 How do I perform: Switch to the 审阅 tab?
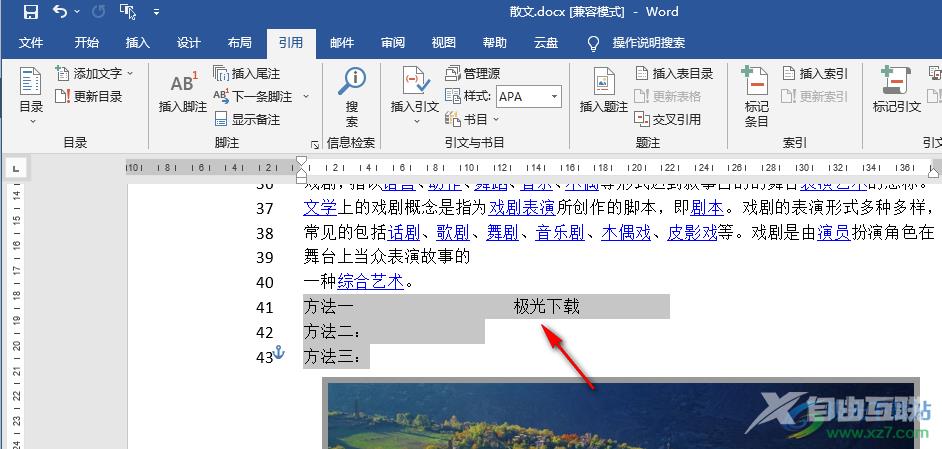pyautogui.click(x=393, y=43)
